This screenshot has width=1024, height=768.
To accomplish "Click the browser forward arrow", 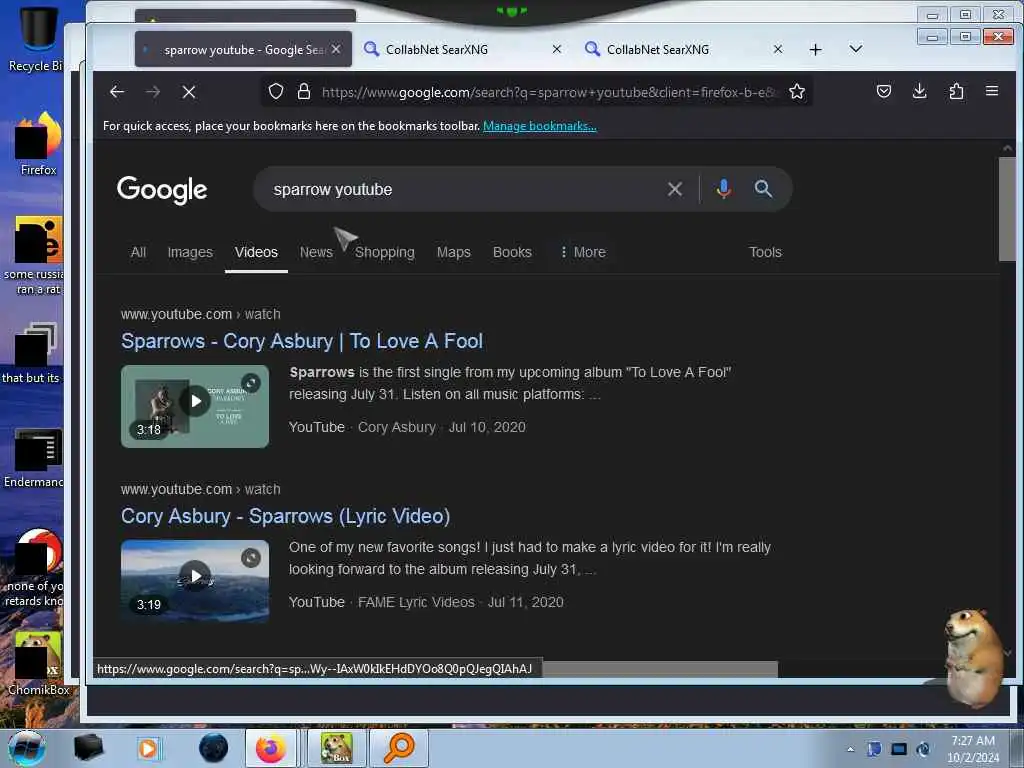I will 153,92.
